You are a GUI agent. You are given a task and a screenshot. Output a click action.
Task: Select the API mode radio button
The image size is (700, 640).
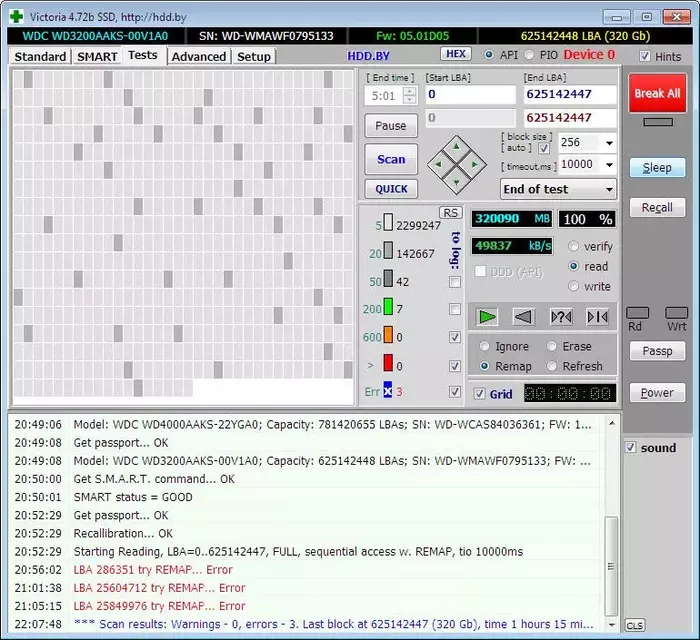pos(489,55)
